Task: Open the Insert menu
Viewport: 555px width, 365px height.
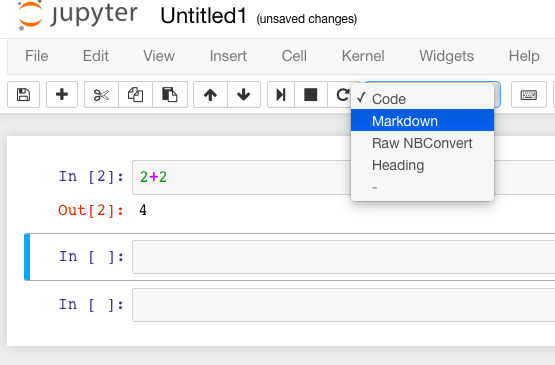Action: [x=228, y=56]
